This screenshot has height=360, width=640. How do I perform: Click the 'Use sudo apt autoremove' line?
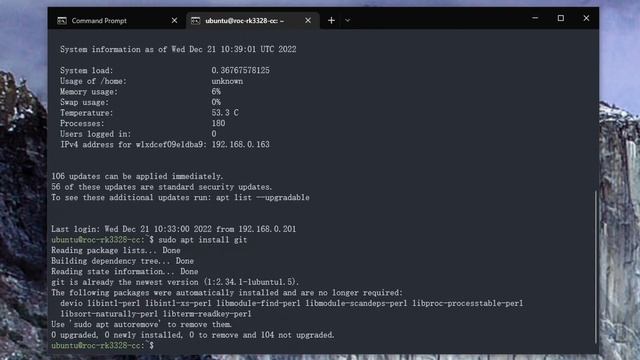tap(142, 324)
